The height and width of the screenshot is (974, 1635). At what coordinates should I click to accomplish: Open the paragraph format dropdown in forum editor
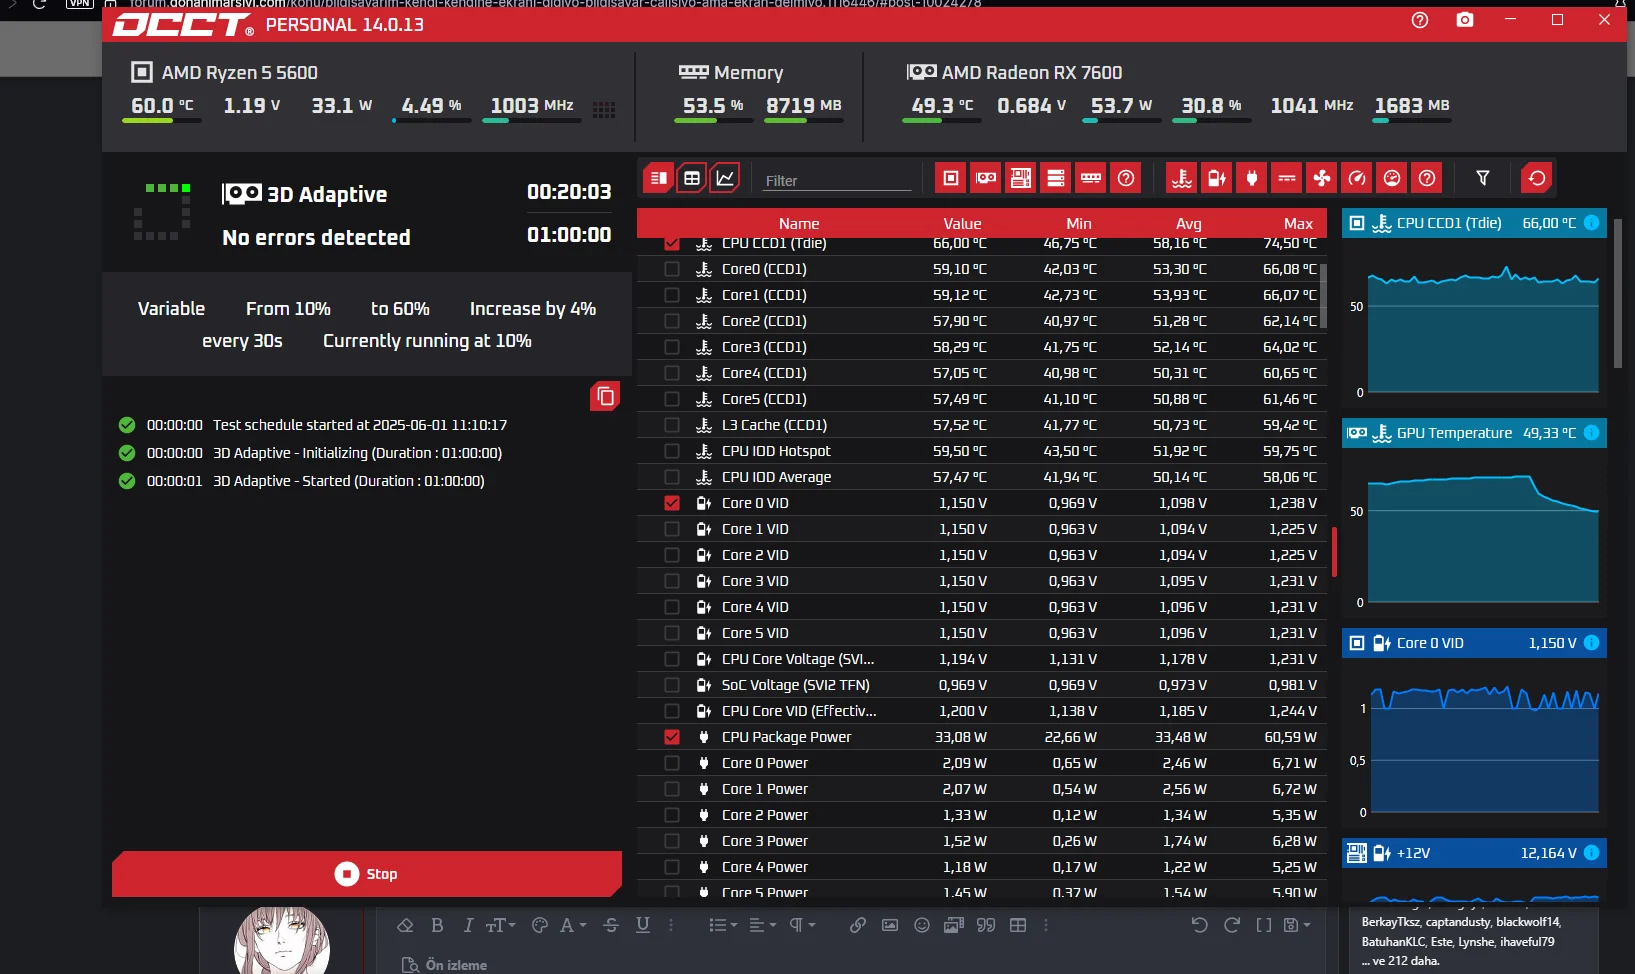pyautogui.click(x=802, y=925)
